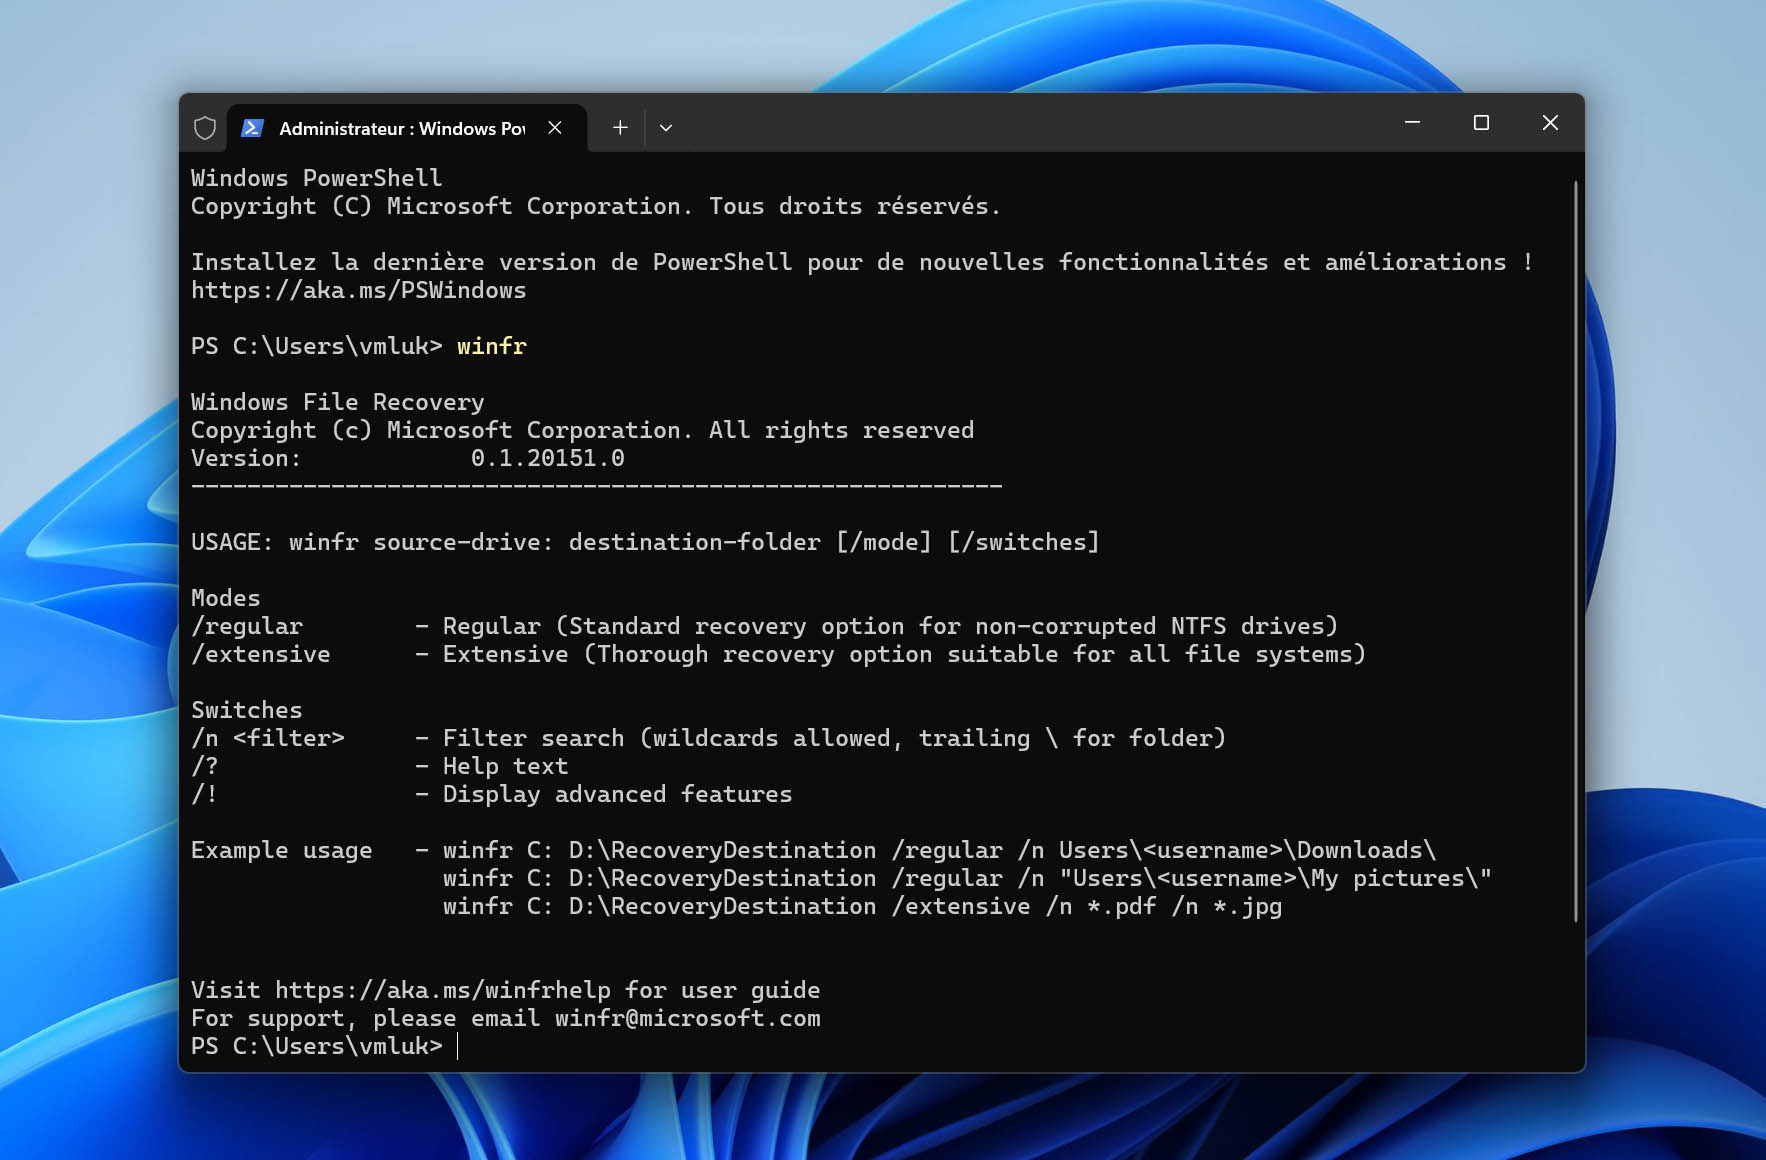Click the 'Switches' section heading
The image size is (1766, 1160).
[x=247, y=710]
